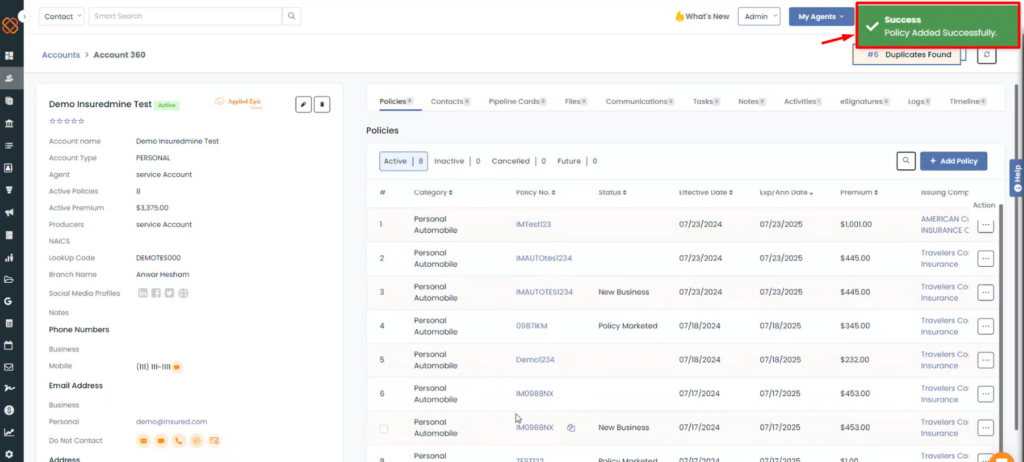Viewport: 1024px width, 462px height.
Task: Switch to the Pipeline Cards tab
Action: 517,102
